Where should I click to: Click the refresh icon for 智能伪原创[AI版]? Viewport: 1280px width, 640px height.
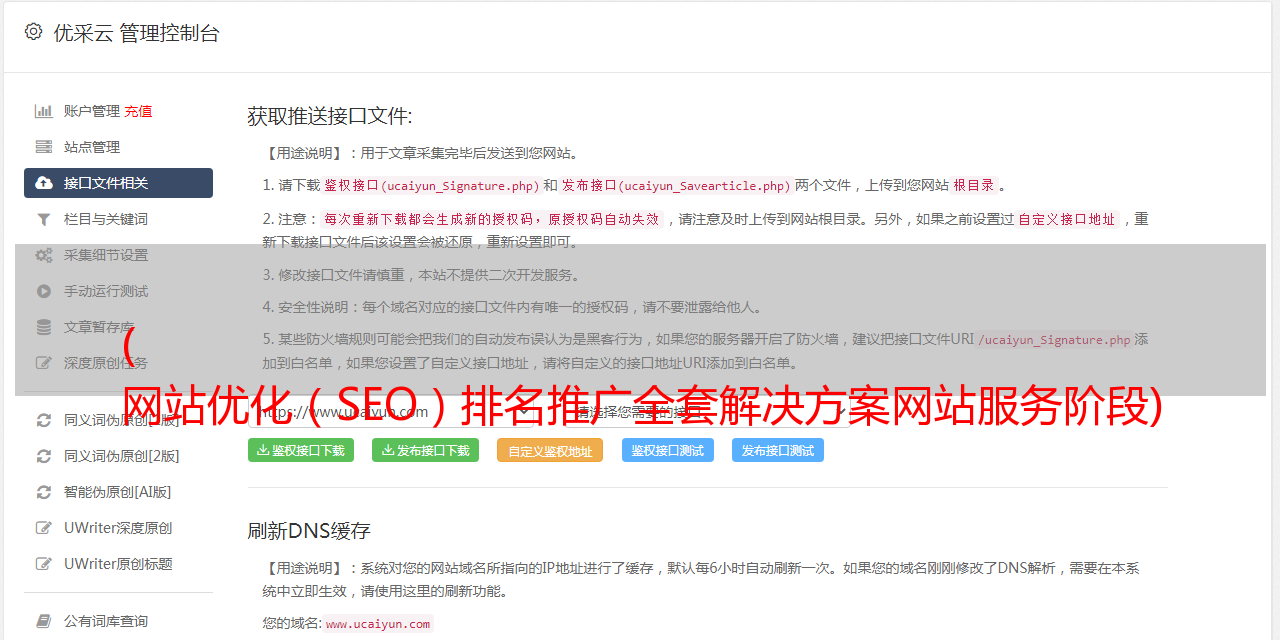click(44, 492)
